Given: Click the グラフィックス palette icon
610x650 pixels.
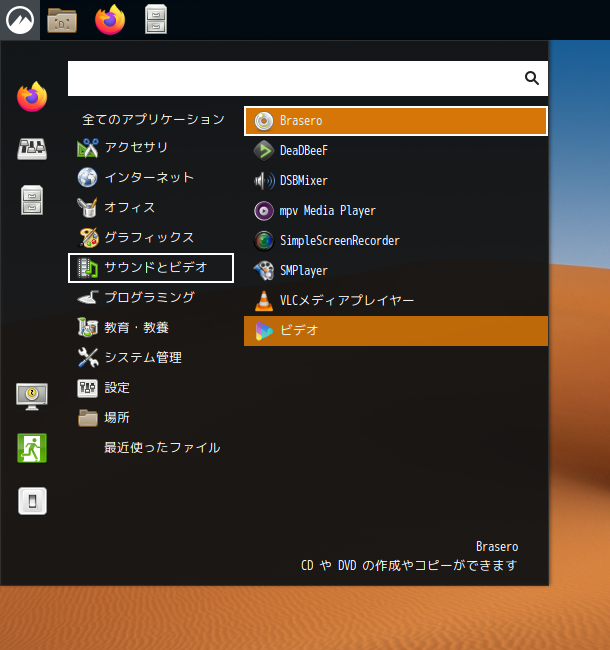Looking at the screenshot, I should [x=88, y=238].
